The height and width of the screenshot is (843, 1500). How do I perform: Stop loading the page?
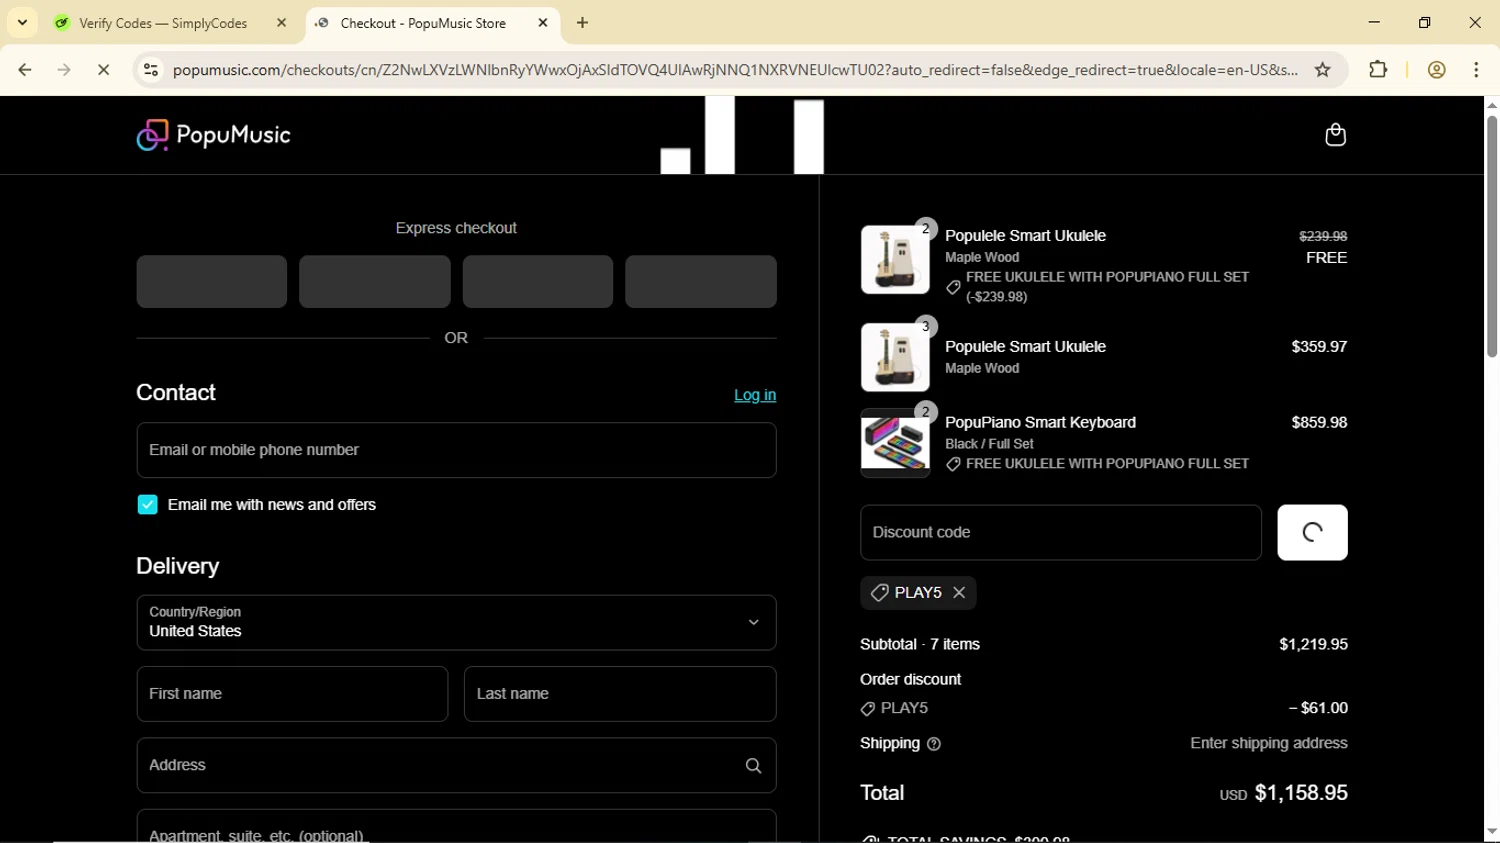104,70
